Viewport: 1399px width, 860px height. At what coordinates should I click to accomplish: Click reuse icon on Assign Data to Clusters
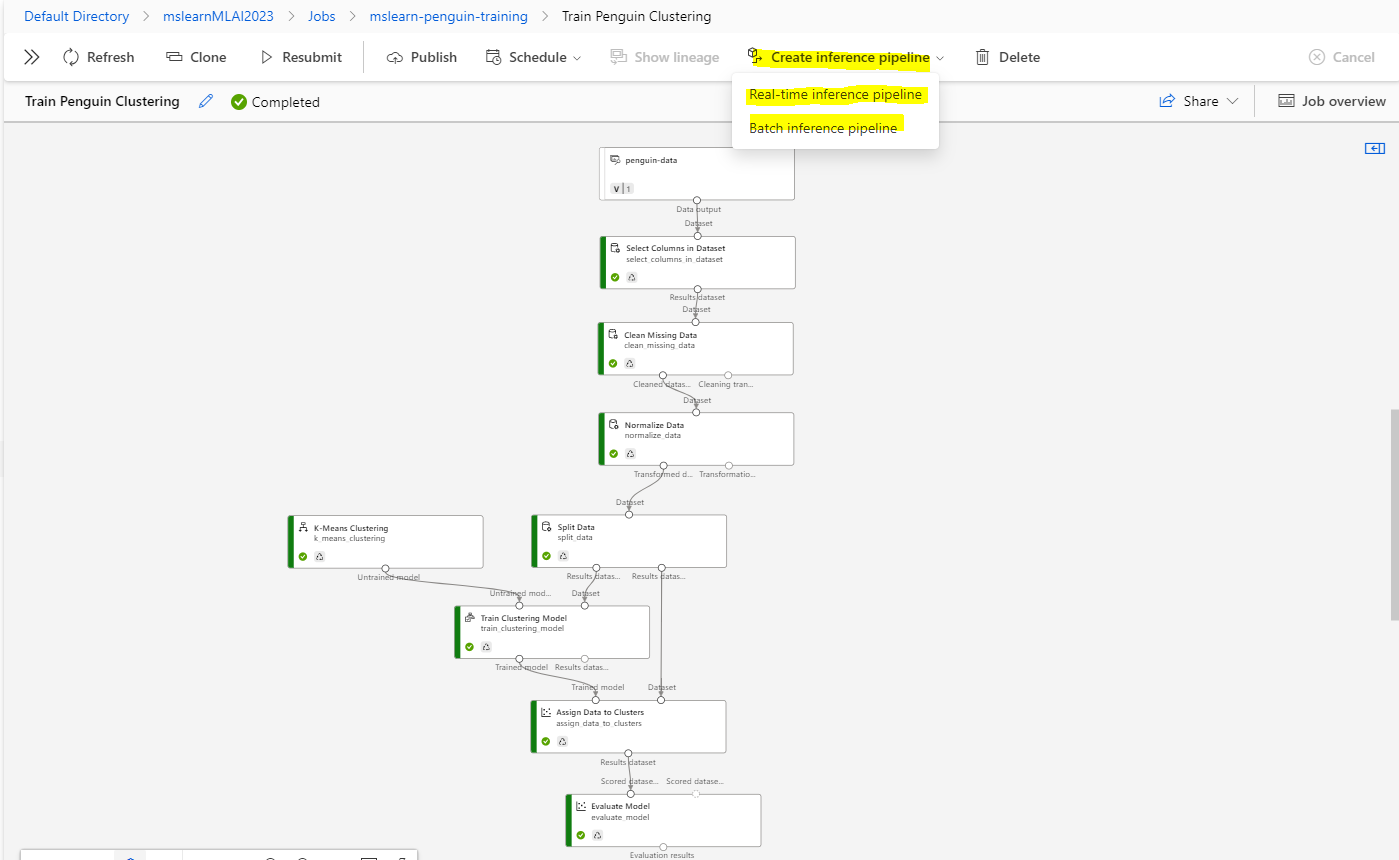[x=562, y=741]
